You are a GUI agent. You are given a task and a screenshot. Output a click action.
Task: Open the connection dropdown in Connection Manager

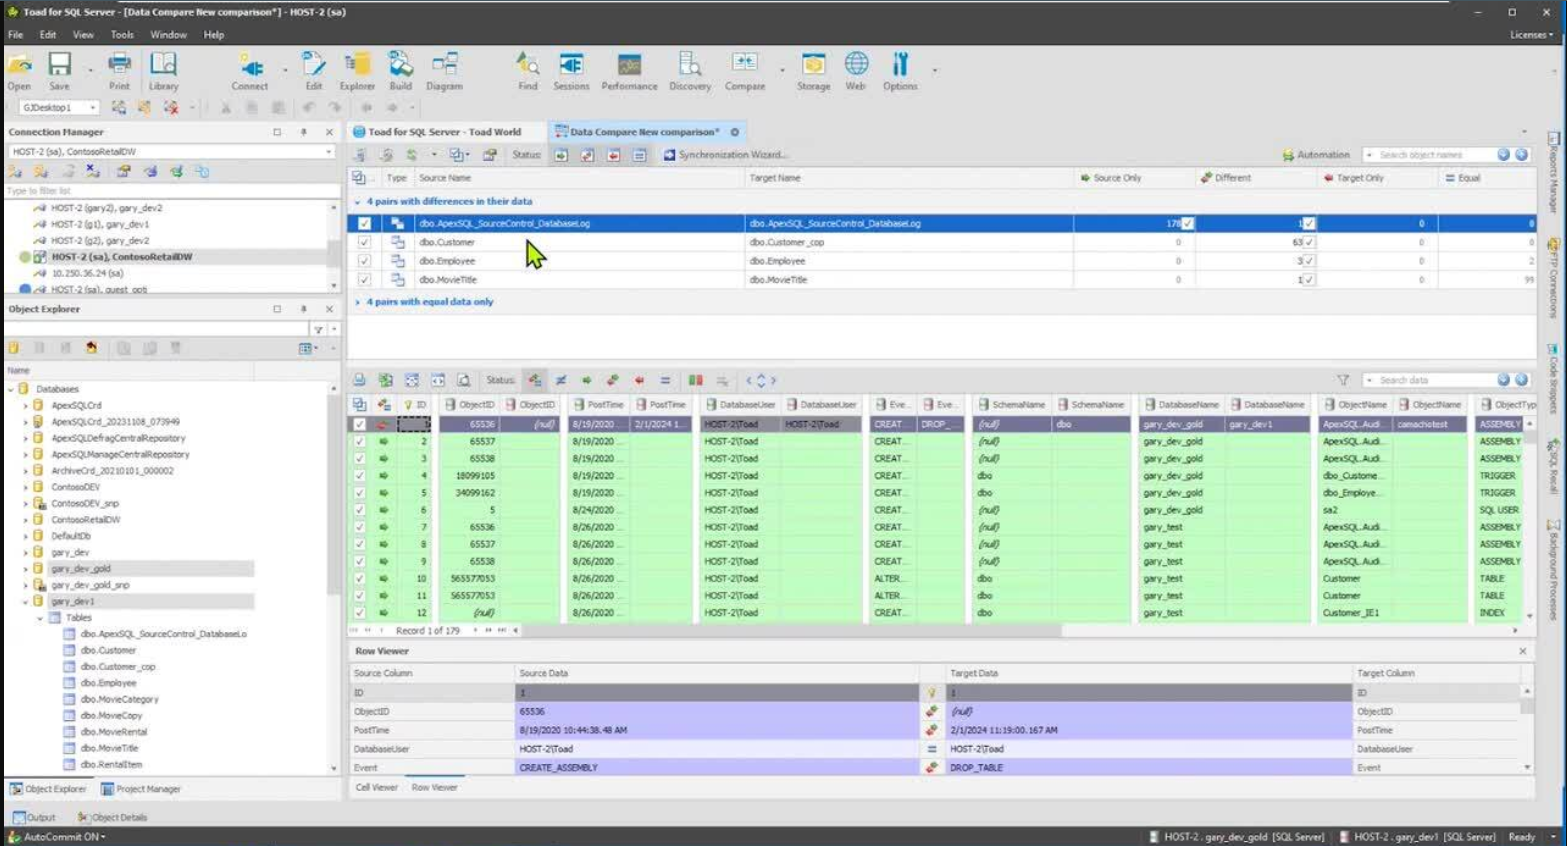[x=328, y=152]
